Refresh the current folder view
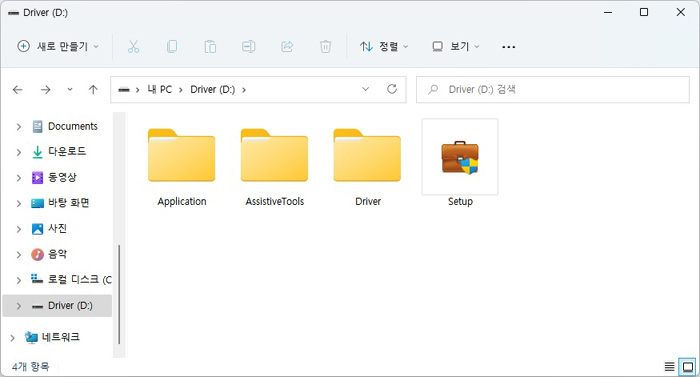700x377 pixels. point(392,89)
